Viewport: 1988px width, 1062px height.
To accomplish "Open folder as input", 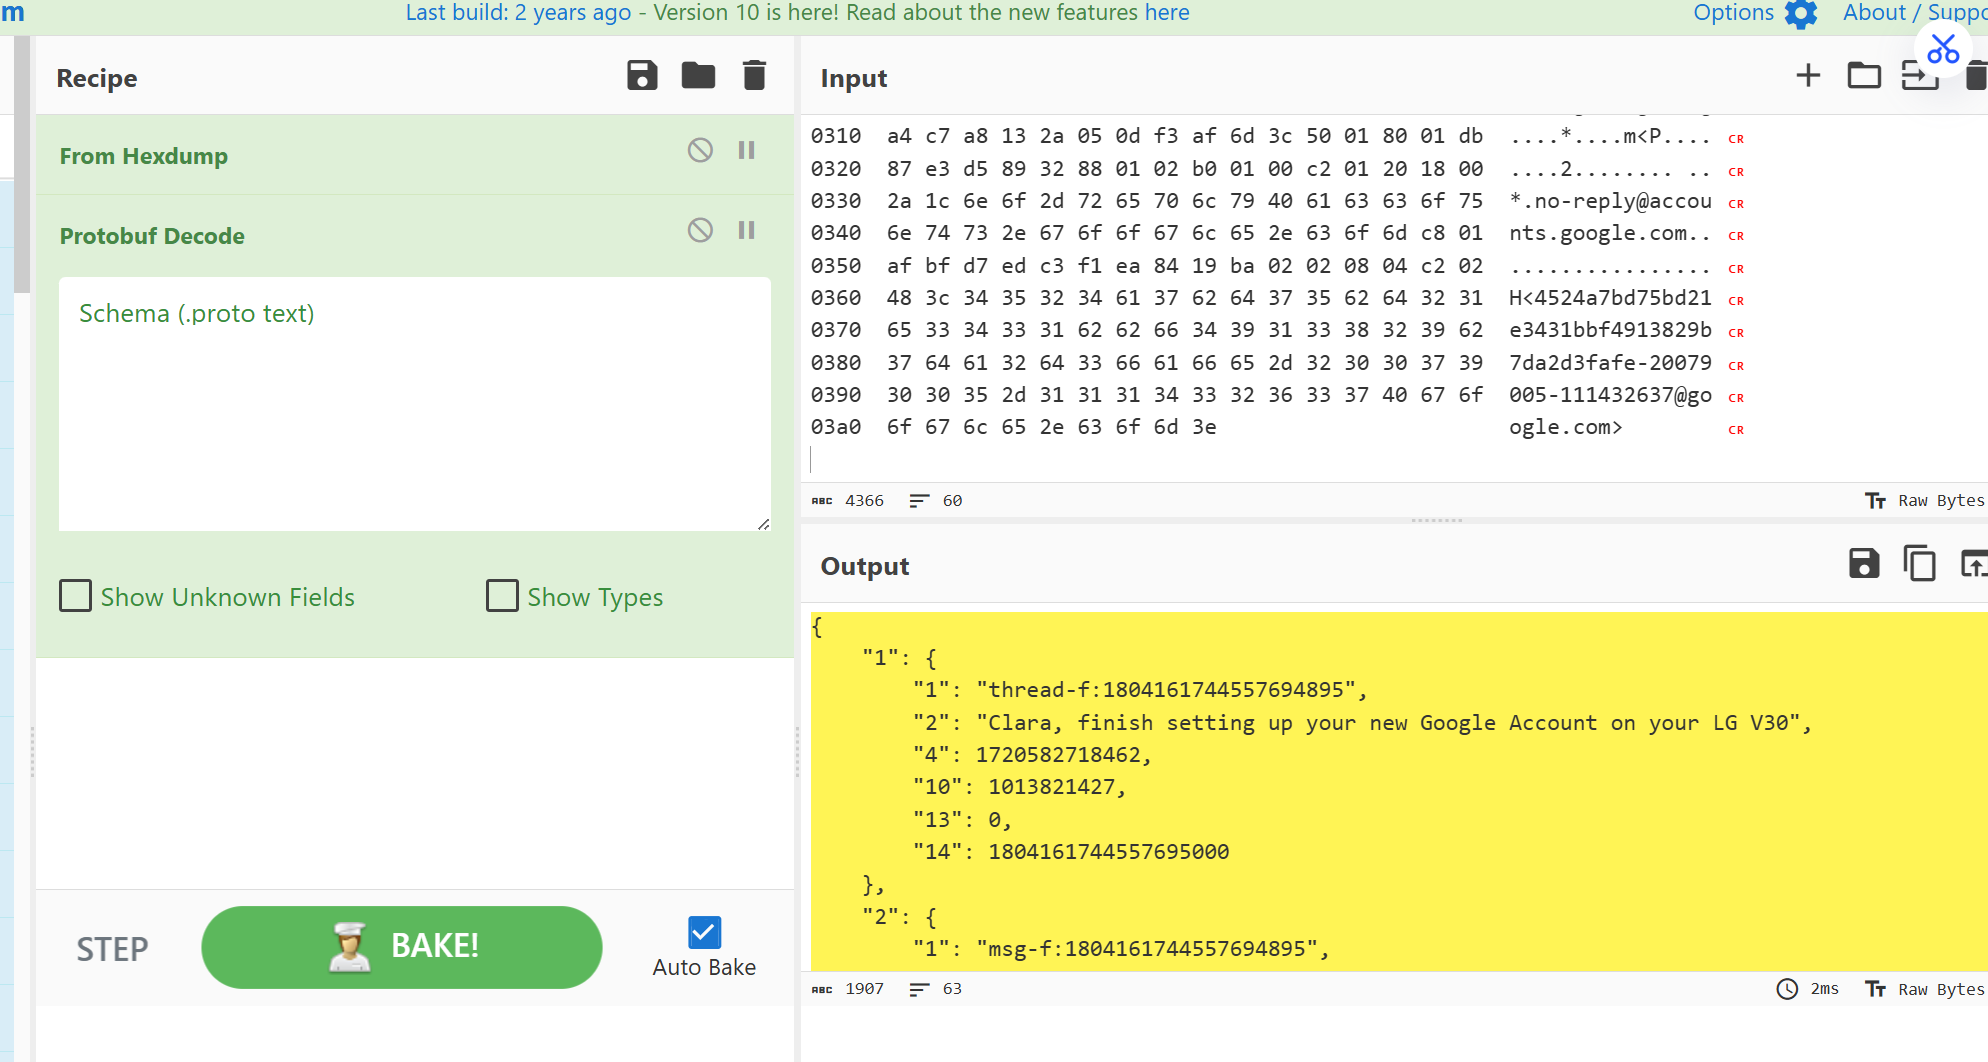I will pos(1864,76).
